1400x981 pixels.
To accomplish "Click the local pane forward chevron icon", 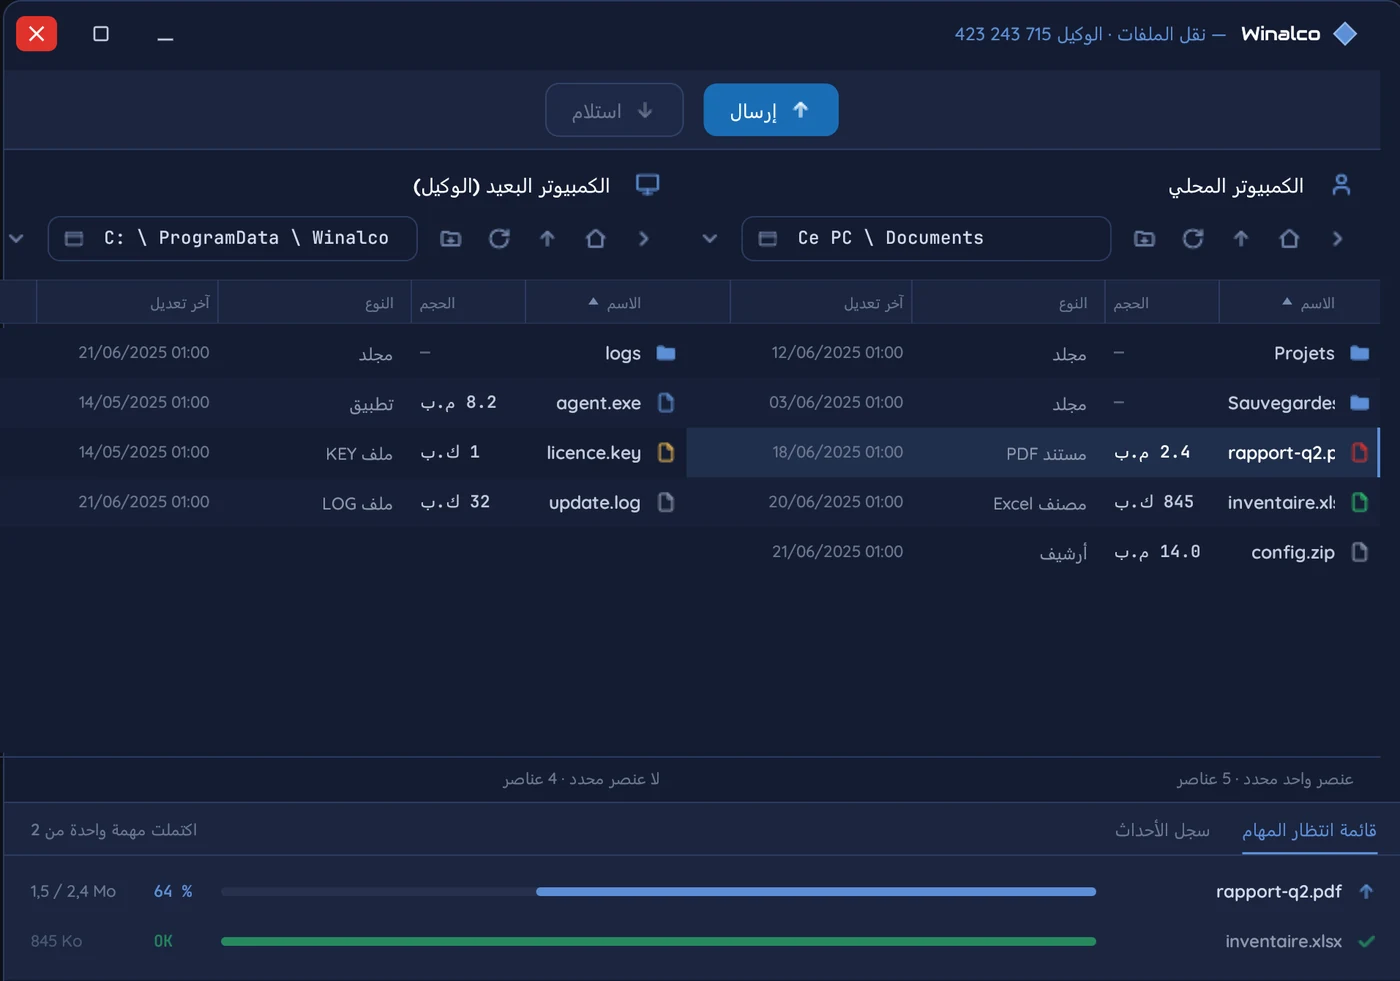I will [1337, 239].
